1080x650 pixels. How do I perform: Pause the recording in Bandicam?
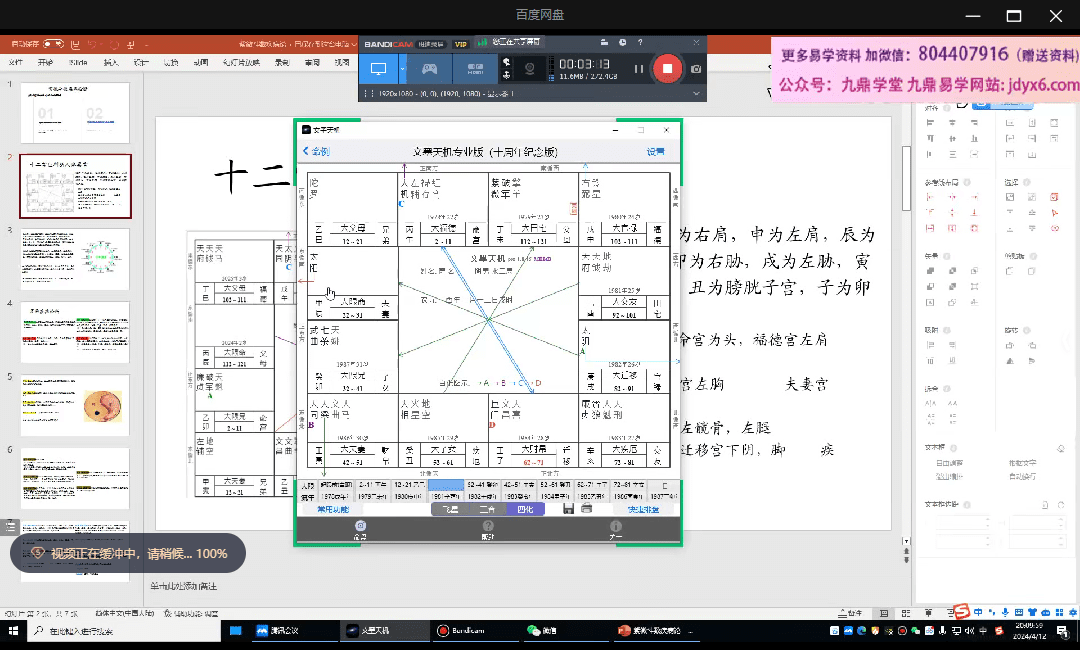(x=638, y=68)
